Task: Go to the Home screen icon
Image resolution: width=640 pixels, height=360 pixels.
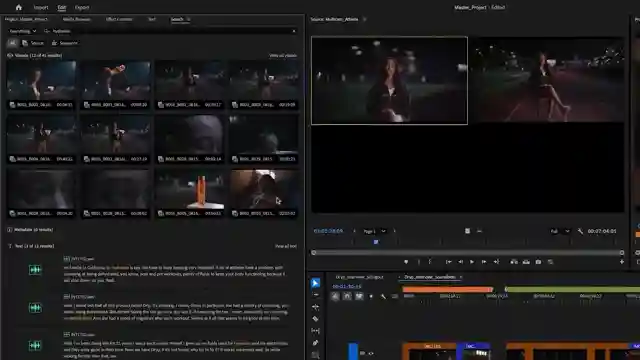Action: 18,7
